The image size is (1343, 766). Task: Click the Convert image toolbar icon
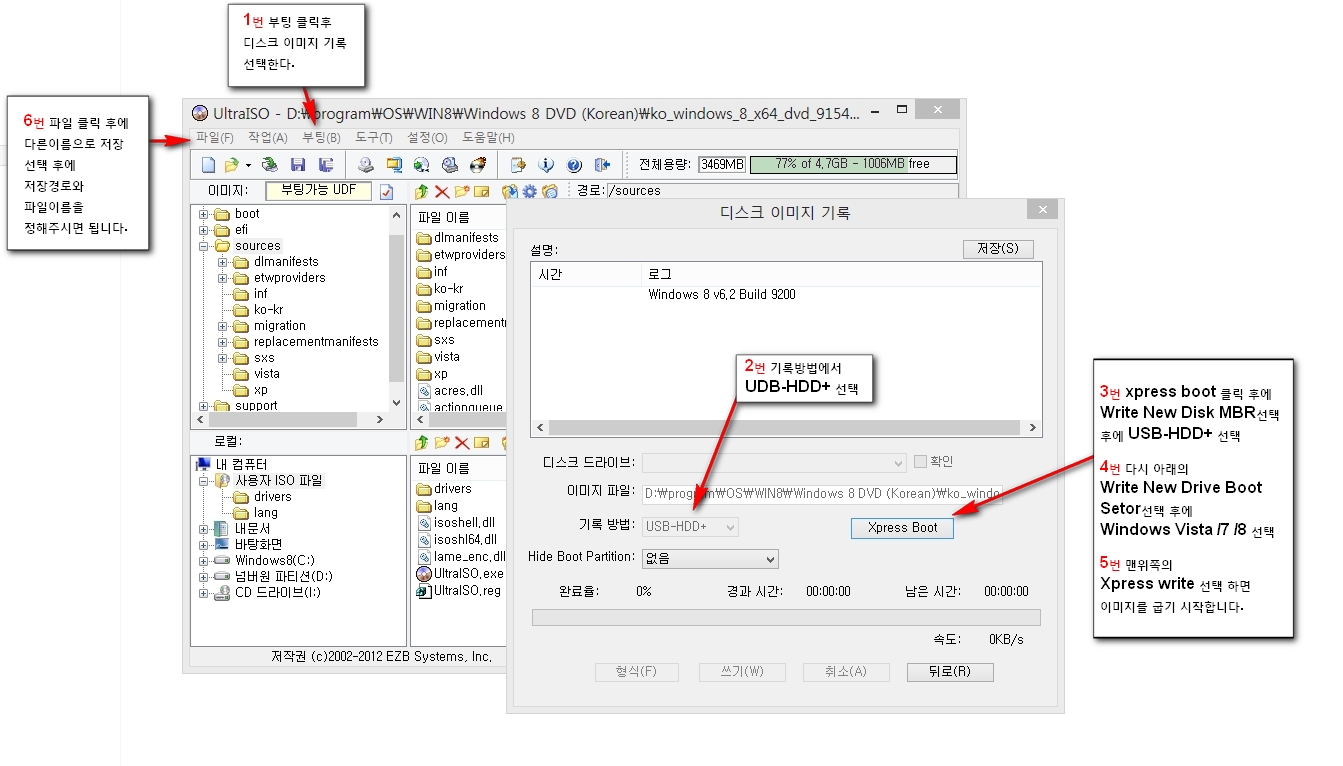tap(422, 165)
